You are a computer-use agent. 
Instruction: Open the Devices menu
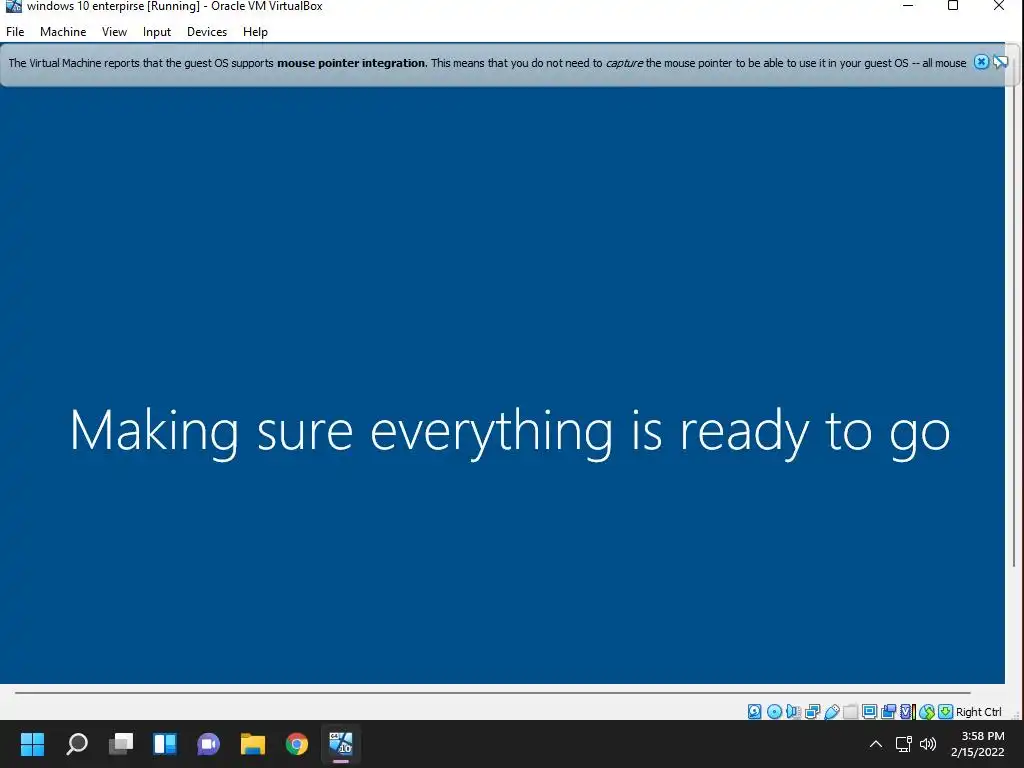tap(207, 31)
